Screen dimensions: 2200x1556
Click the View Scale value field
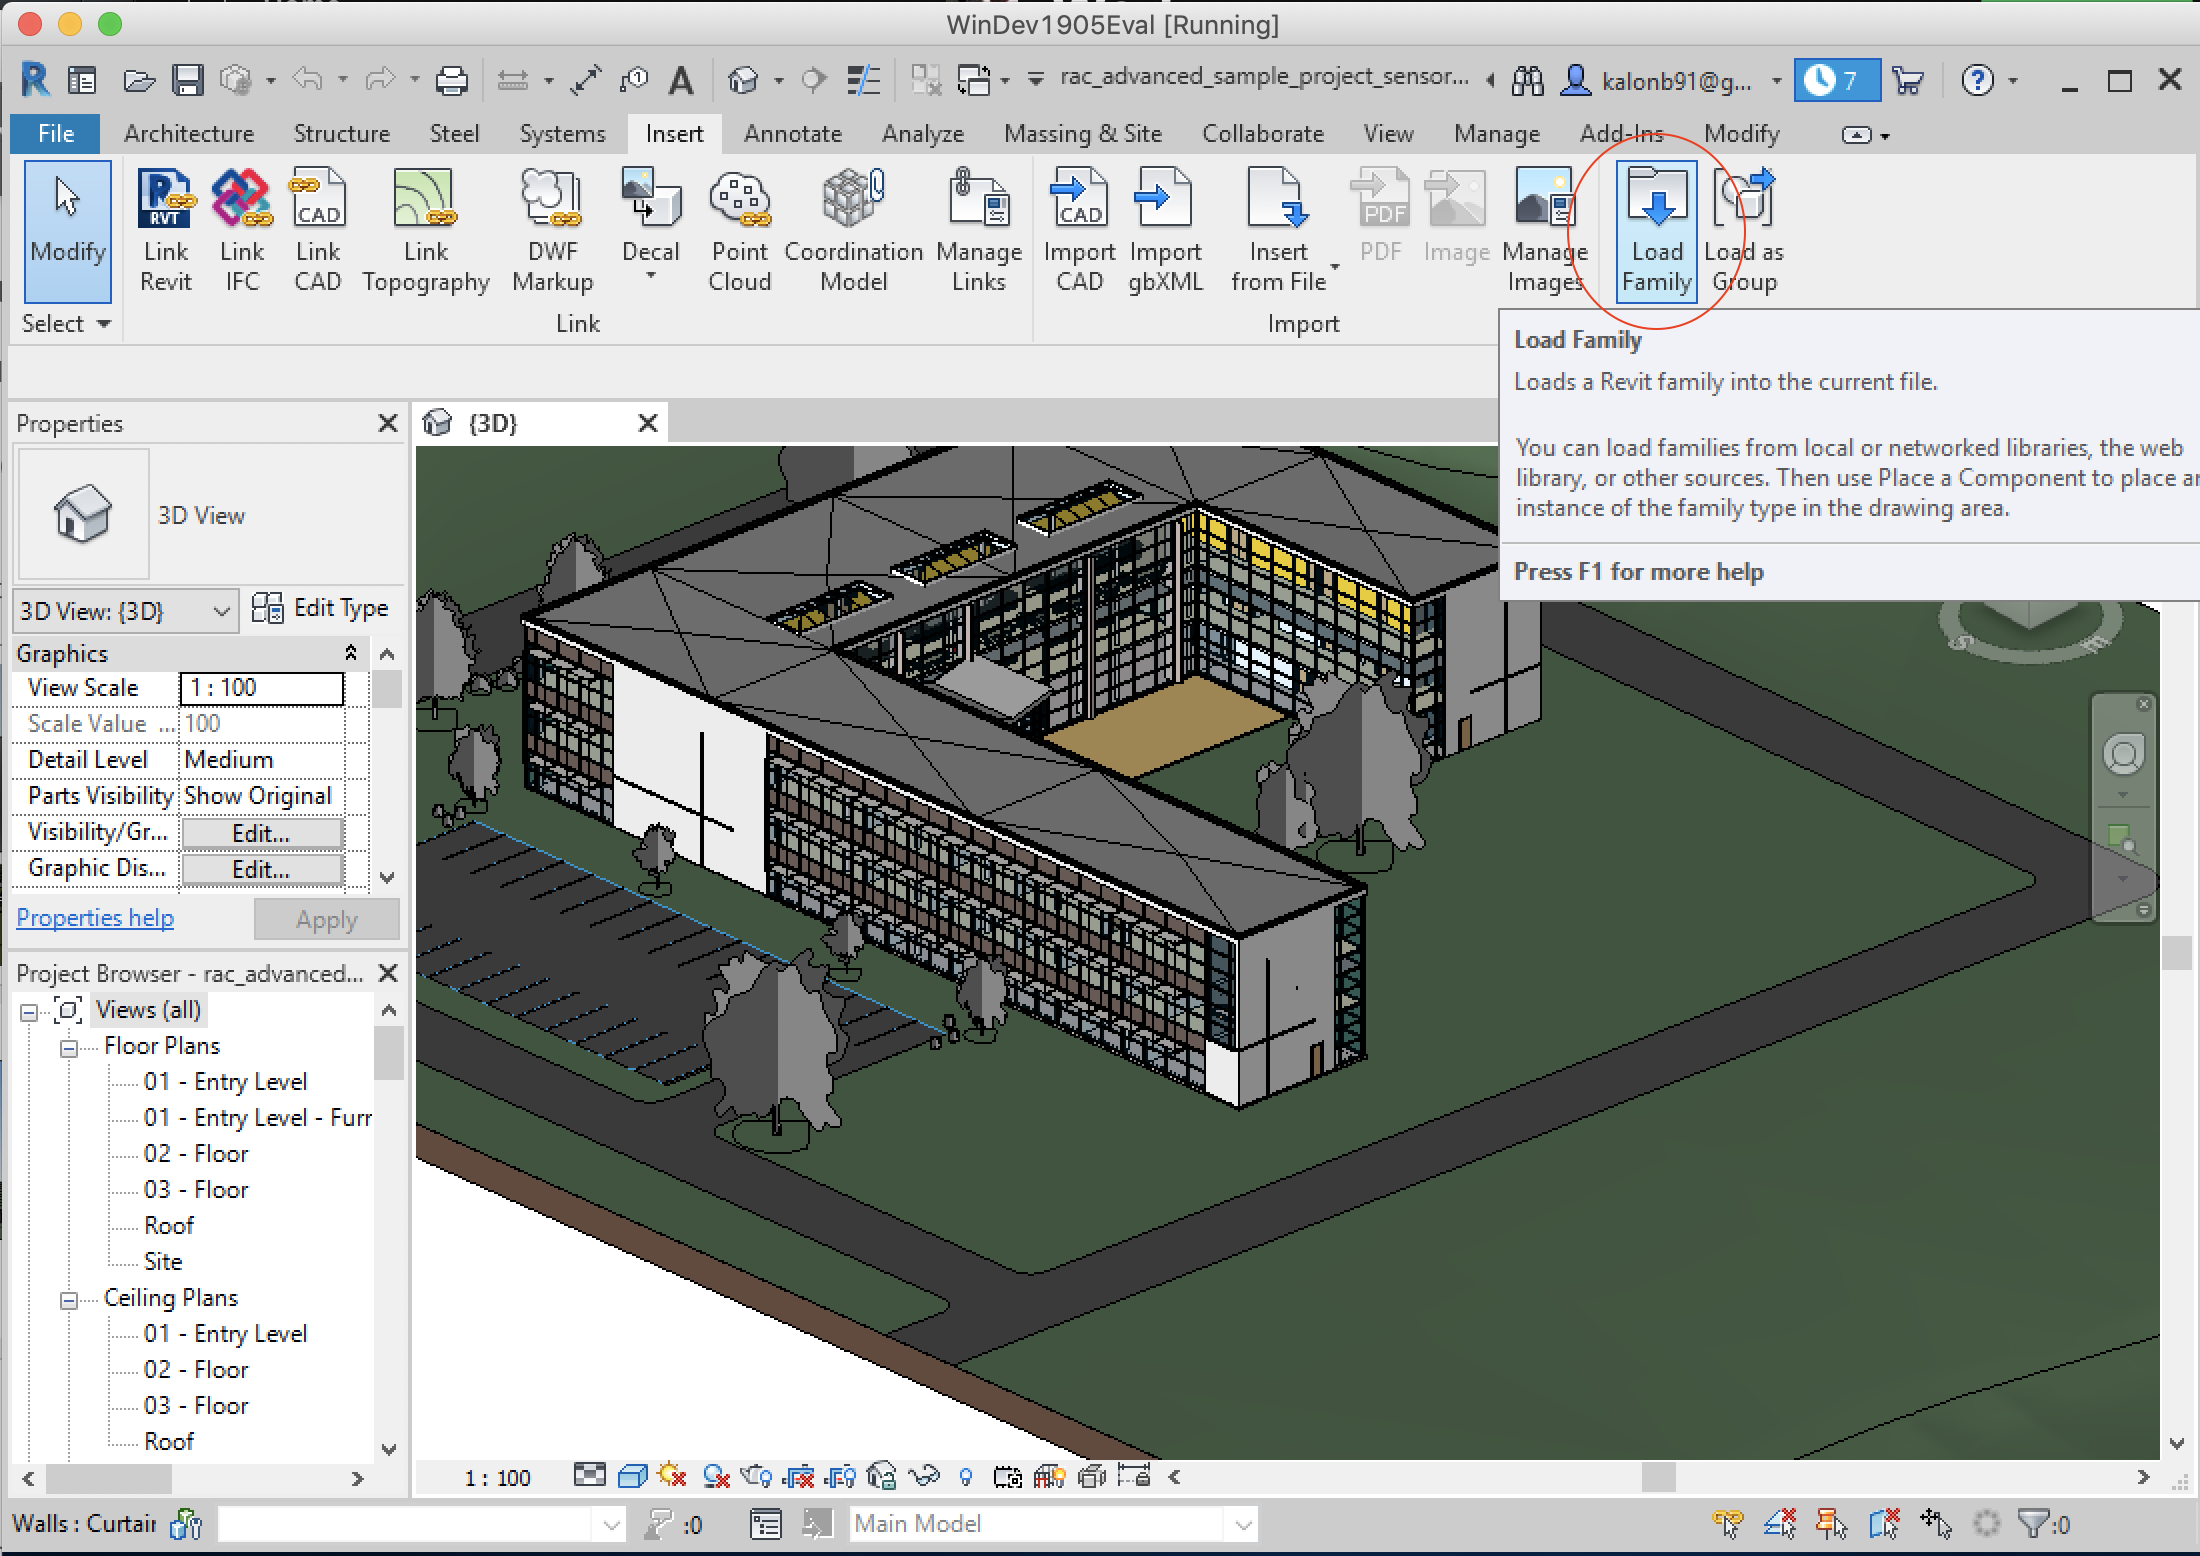[x=261, y=688]
